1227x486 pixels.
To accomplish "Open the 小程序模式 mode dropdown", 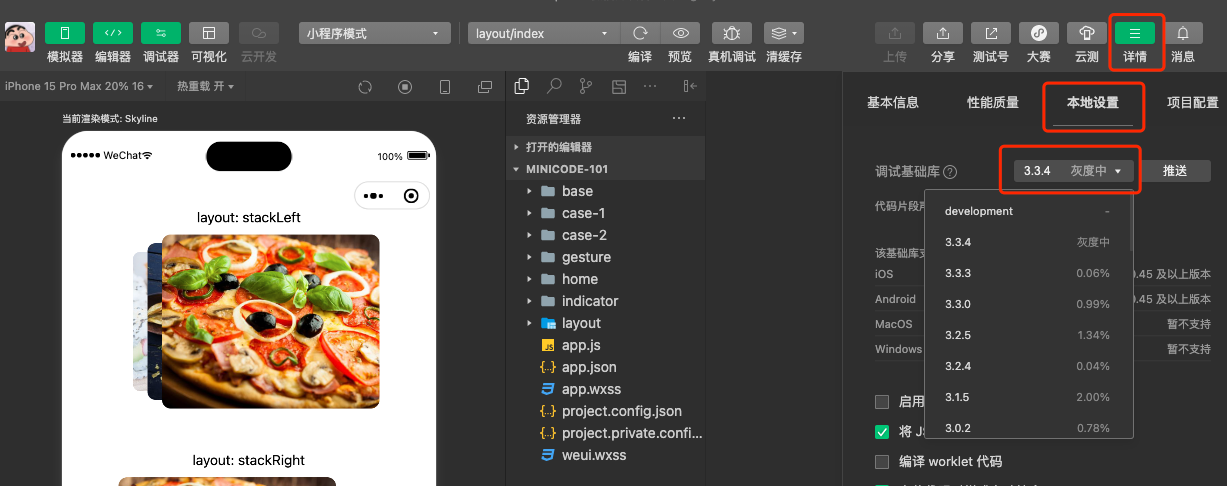I will coord(374,33).
